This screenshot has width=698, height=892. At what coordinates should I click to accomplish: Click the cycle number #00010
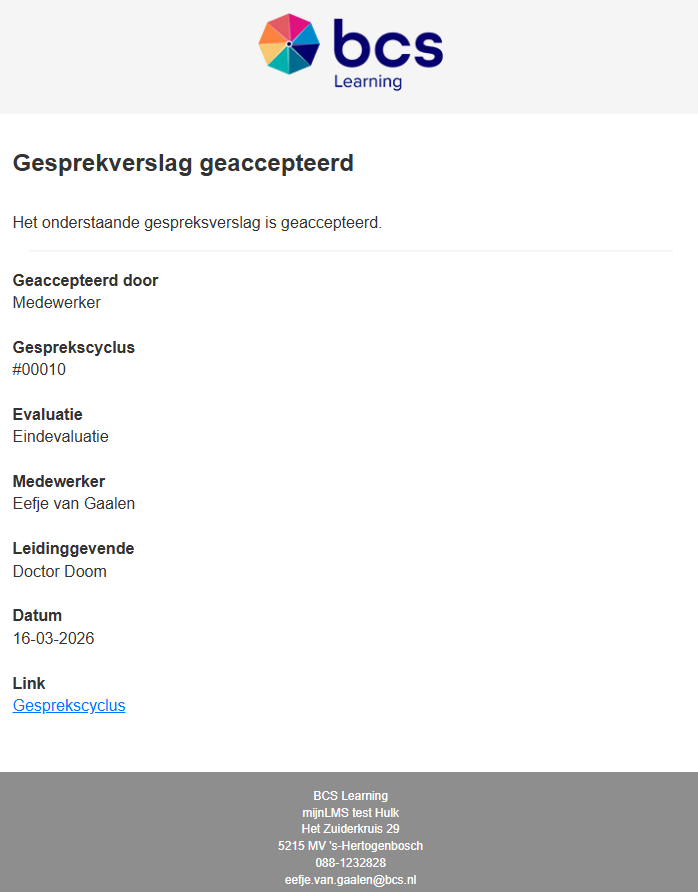39,370
